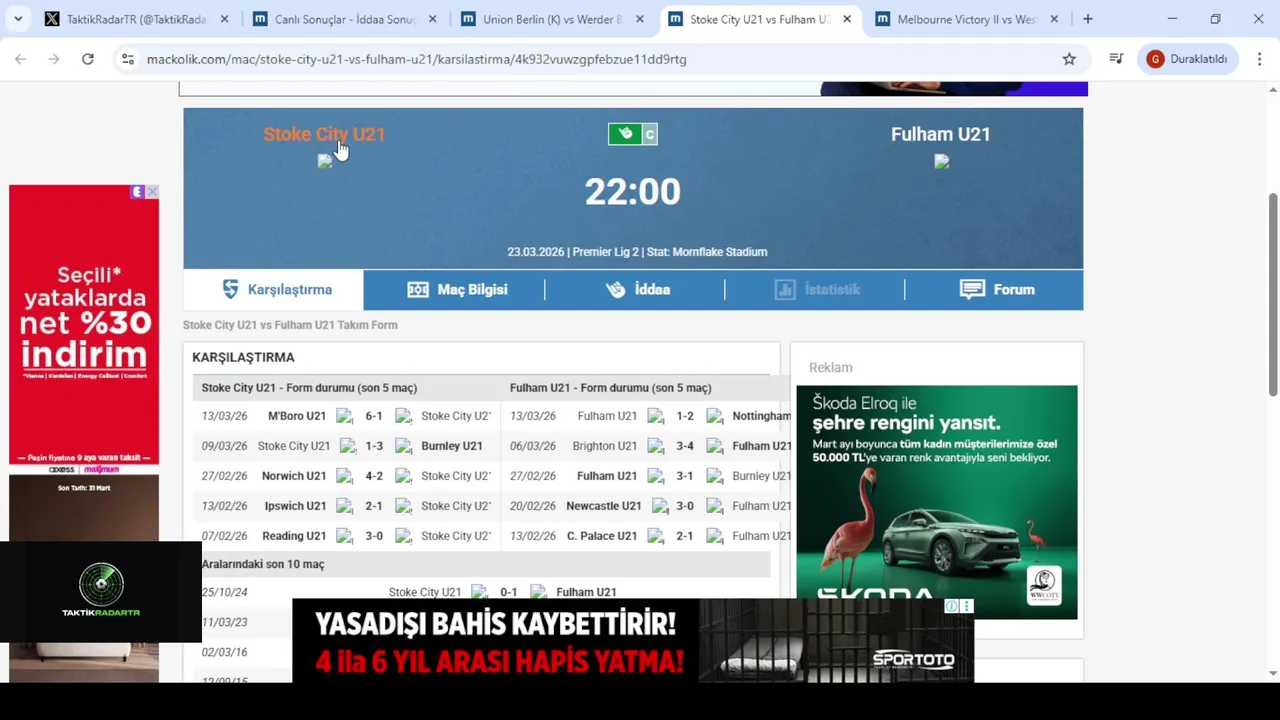Screen dimensions: 1280x720
Task: Open a new tab with plus button
Action: click(1088, 19)
